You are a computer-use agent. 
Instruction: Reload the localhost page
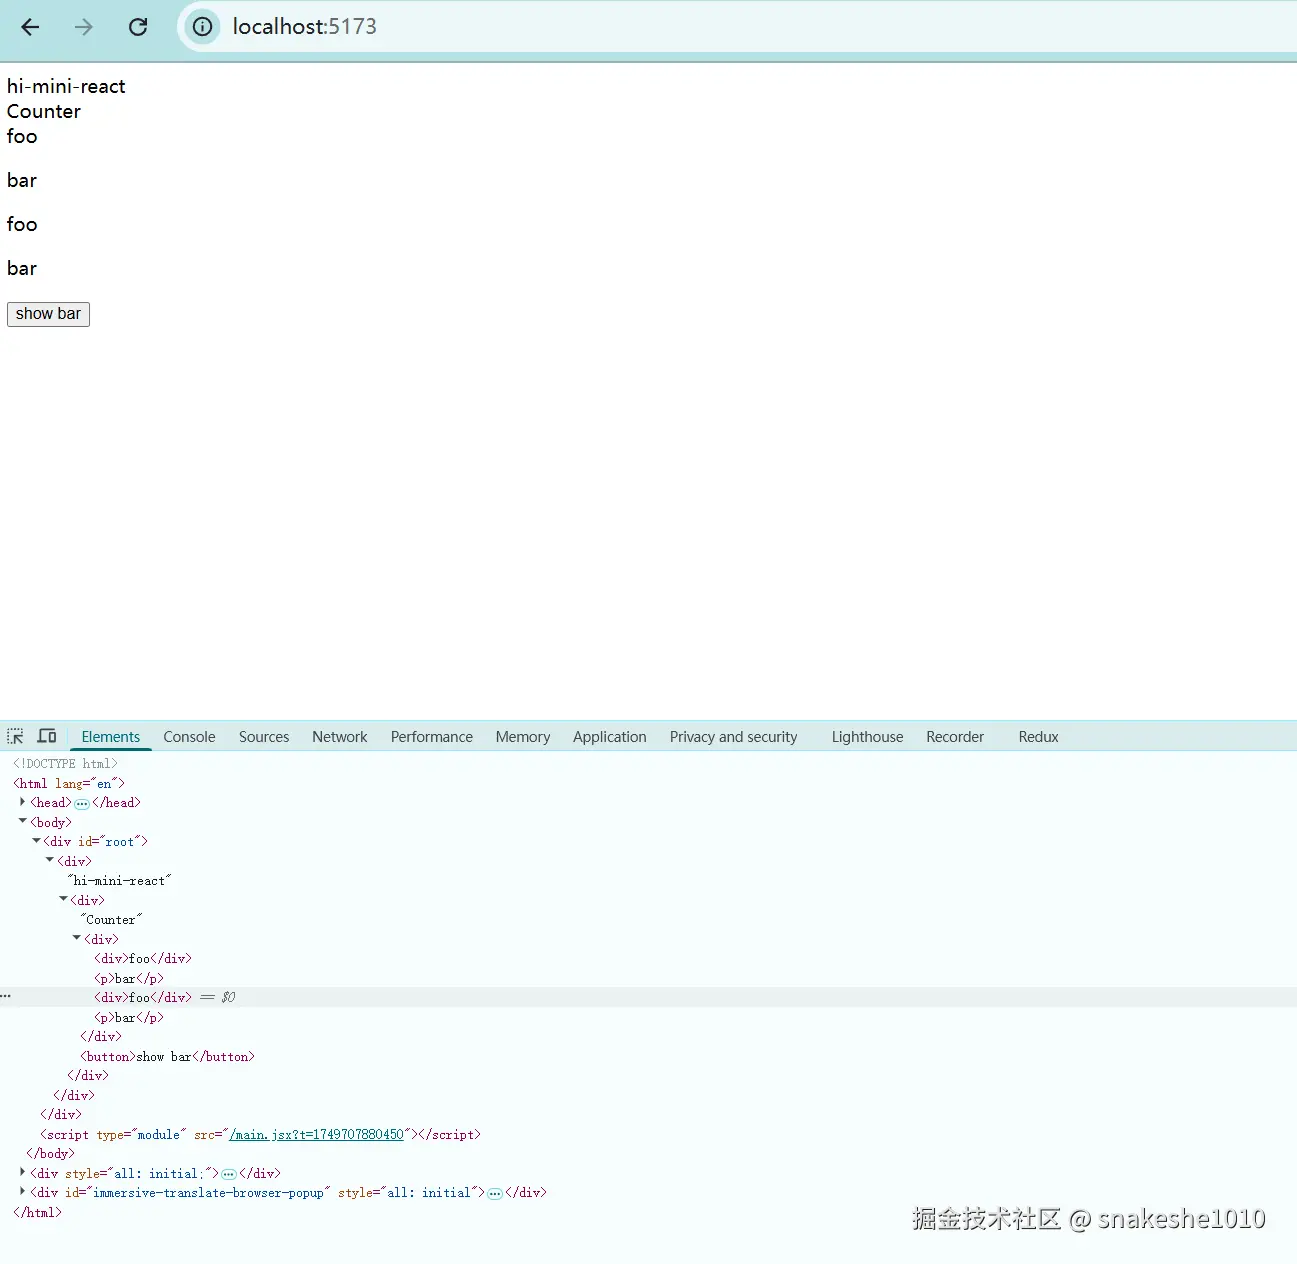[x=138, y=27]
